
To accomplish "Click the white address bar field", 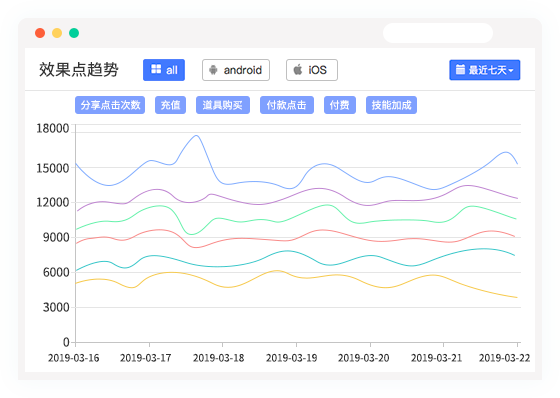I will pos(438,33).
